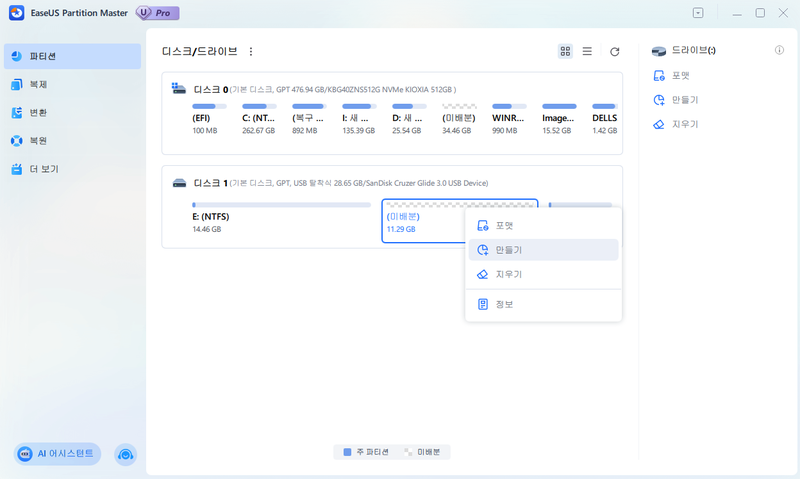
Task: Click 포맷 (Format) in the right panel
Action: point(682,75)
